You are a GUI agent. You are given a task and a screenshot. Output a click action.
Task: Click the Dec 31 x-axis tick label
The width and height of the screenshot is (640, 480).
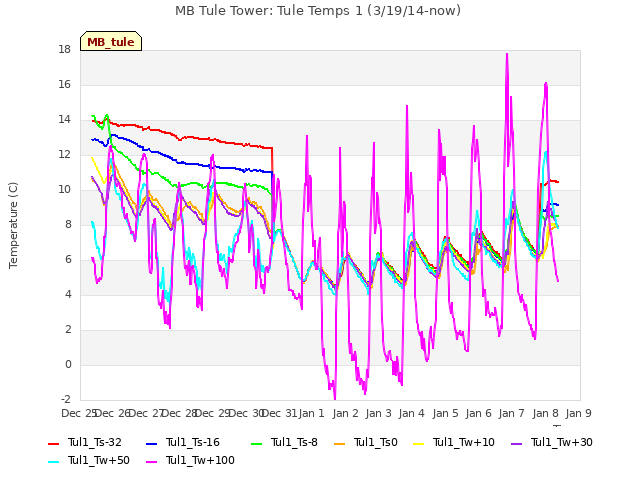click(279, 413)
